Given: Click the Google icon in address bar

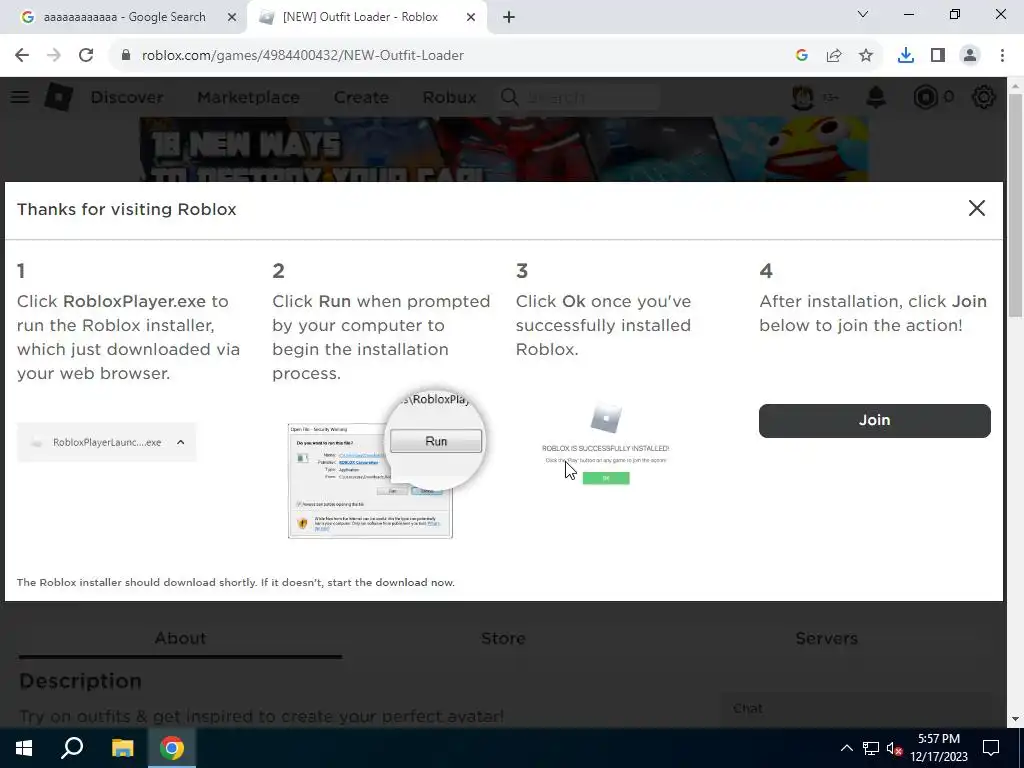Looking at the screenshot, I should (802, 56).
